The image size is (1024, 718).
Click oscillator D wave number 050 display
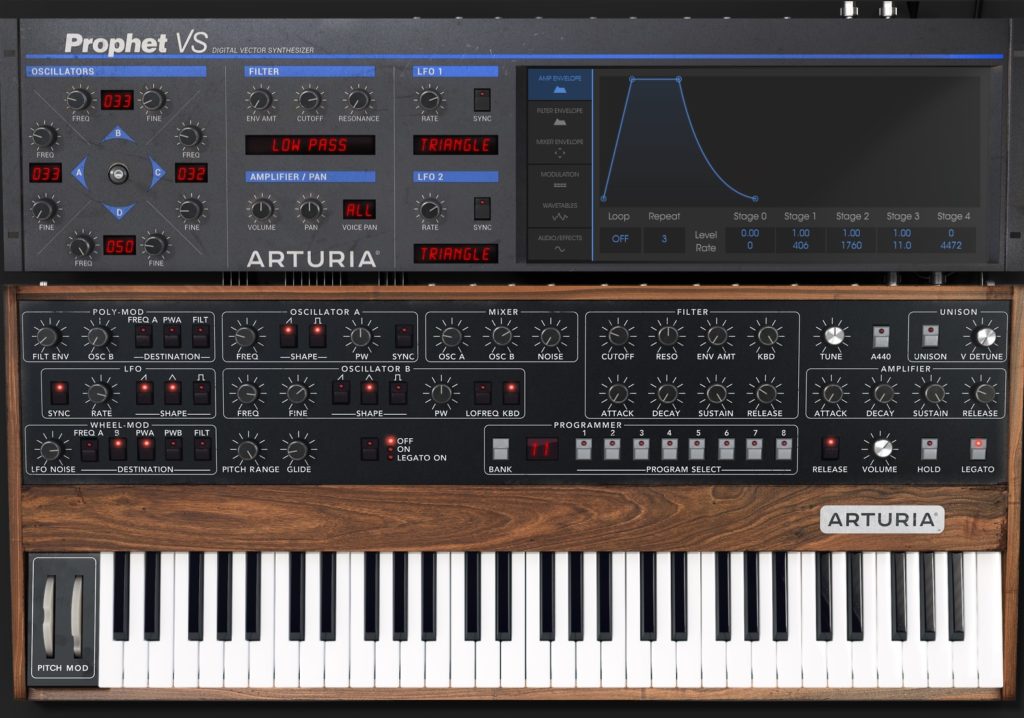[x=120, y=246]
